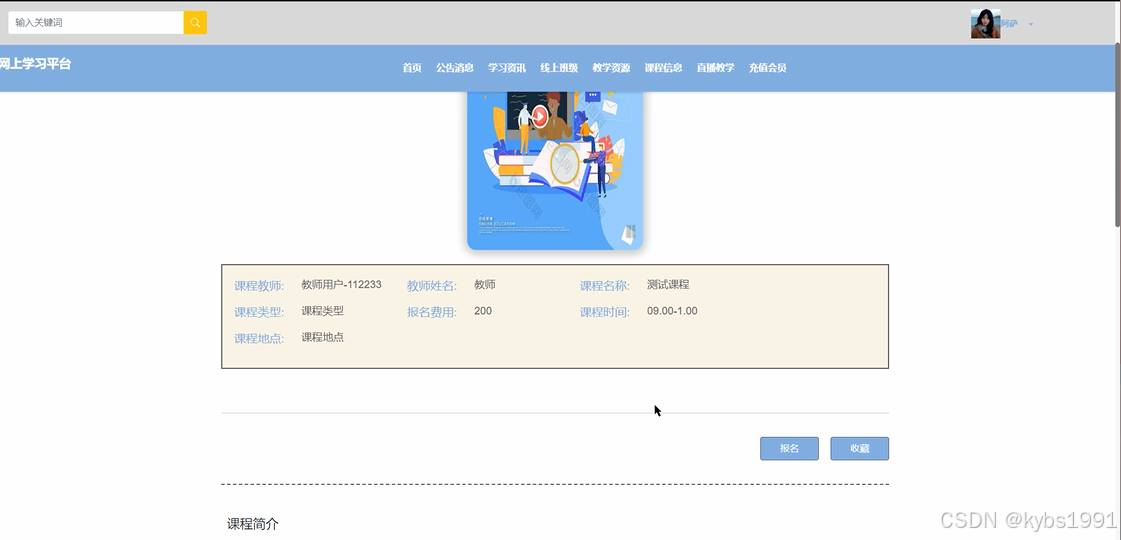This screenshot has height=540, width=1121.
Task: Open 教学资源 menu item
Action: pos(611,68)
